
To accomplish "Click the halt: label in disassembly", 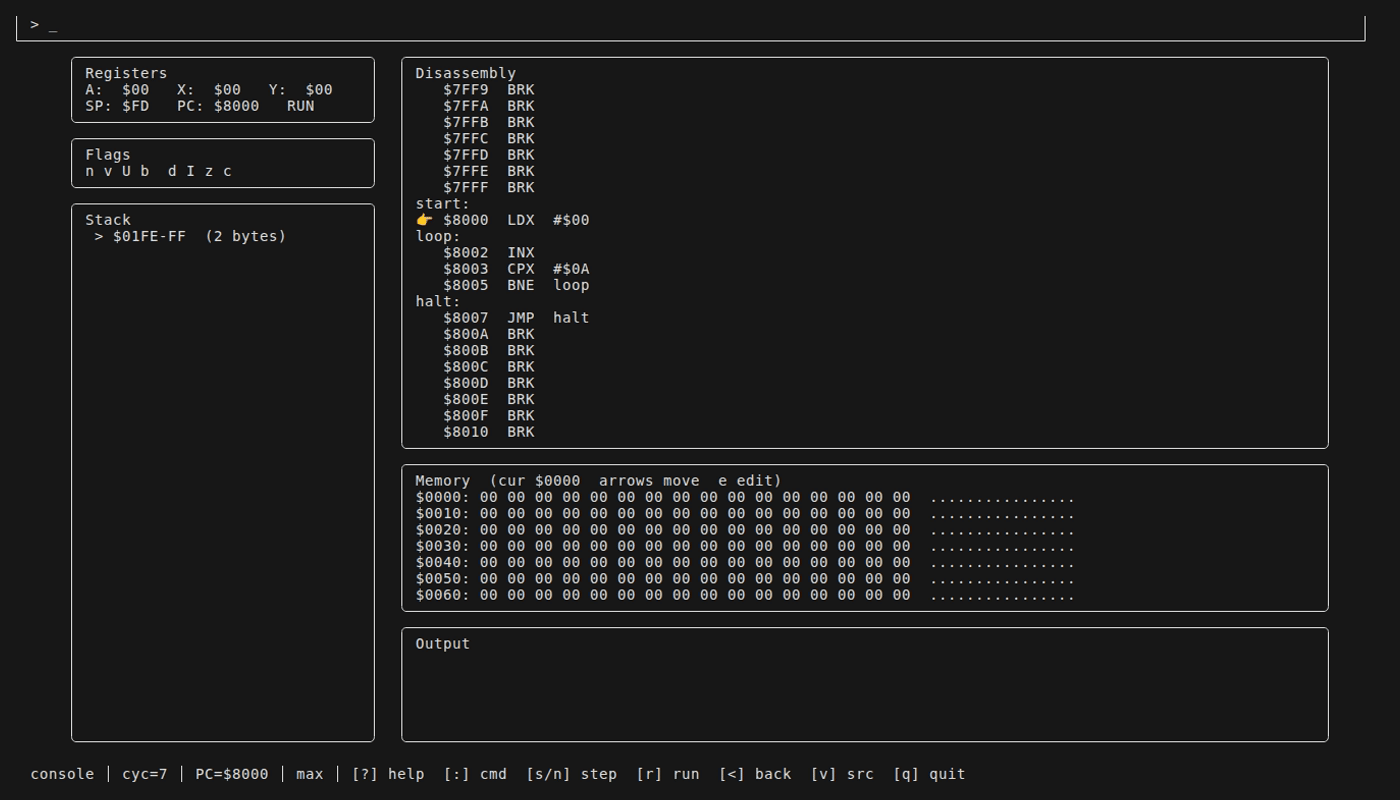I will 438,301.
